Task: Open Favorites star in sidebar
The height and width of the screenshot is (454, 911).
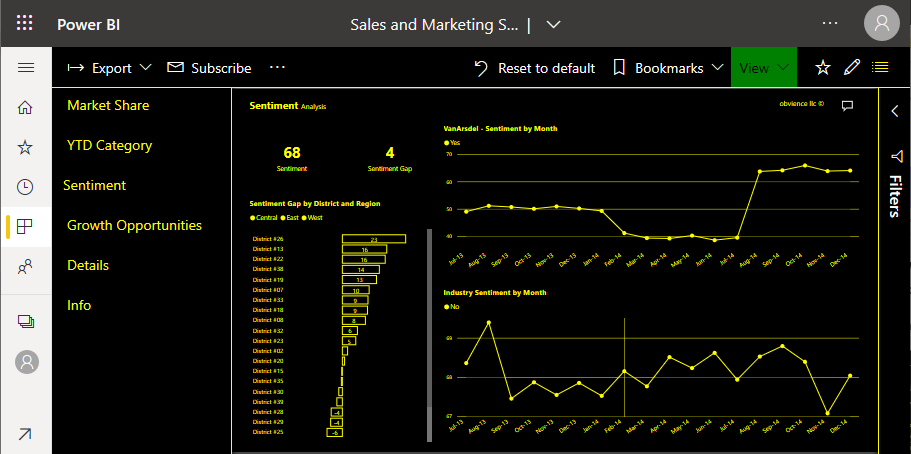Action: [x=25, y=147]
